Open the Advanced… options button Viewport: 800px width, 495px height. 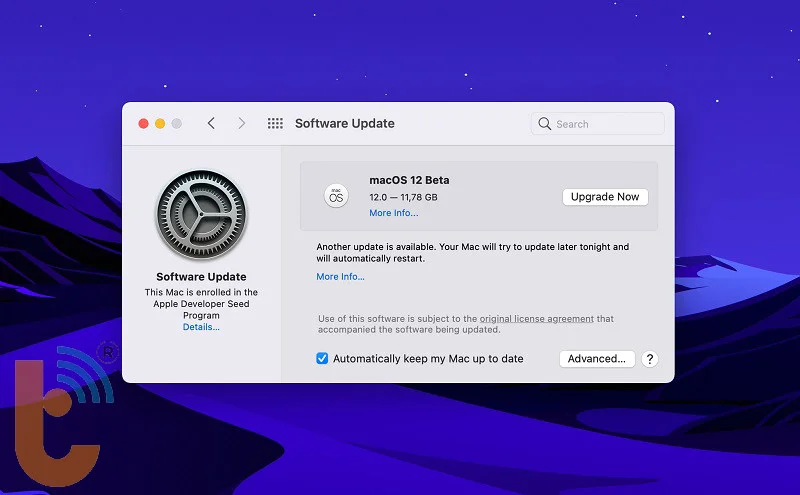pos(597,359)
